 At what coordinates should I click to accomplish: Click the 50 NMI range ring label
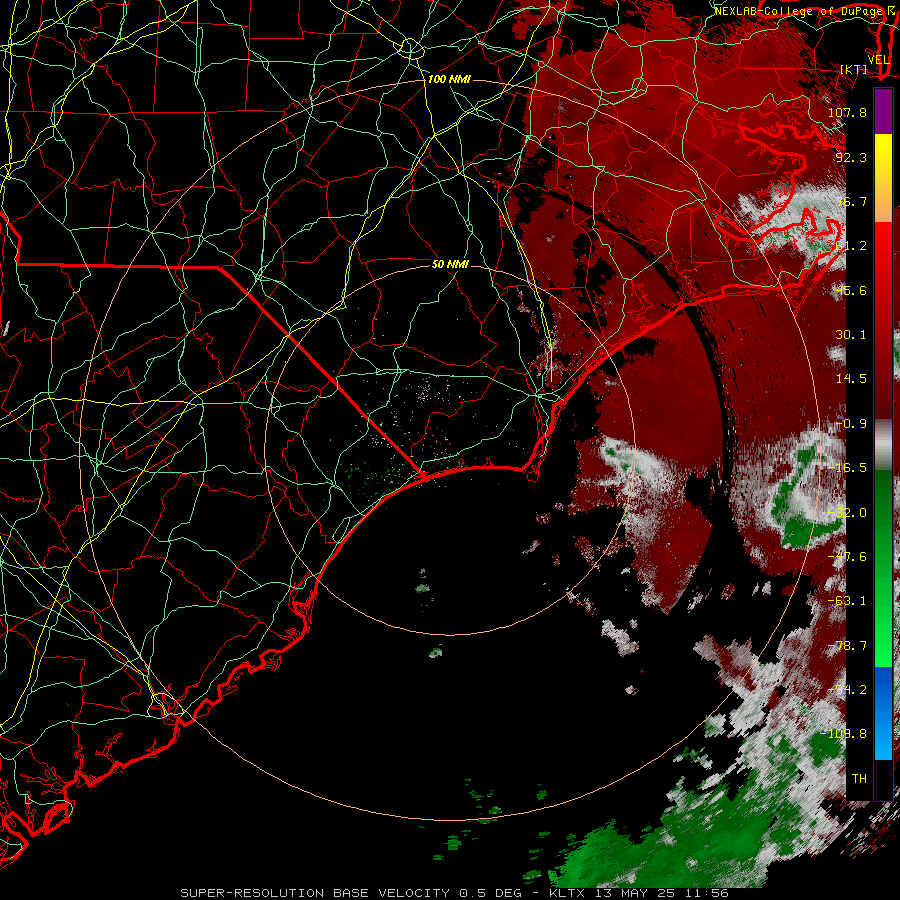click(x=450, y=264)
